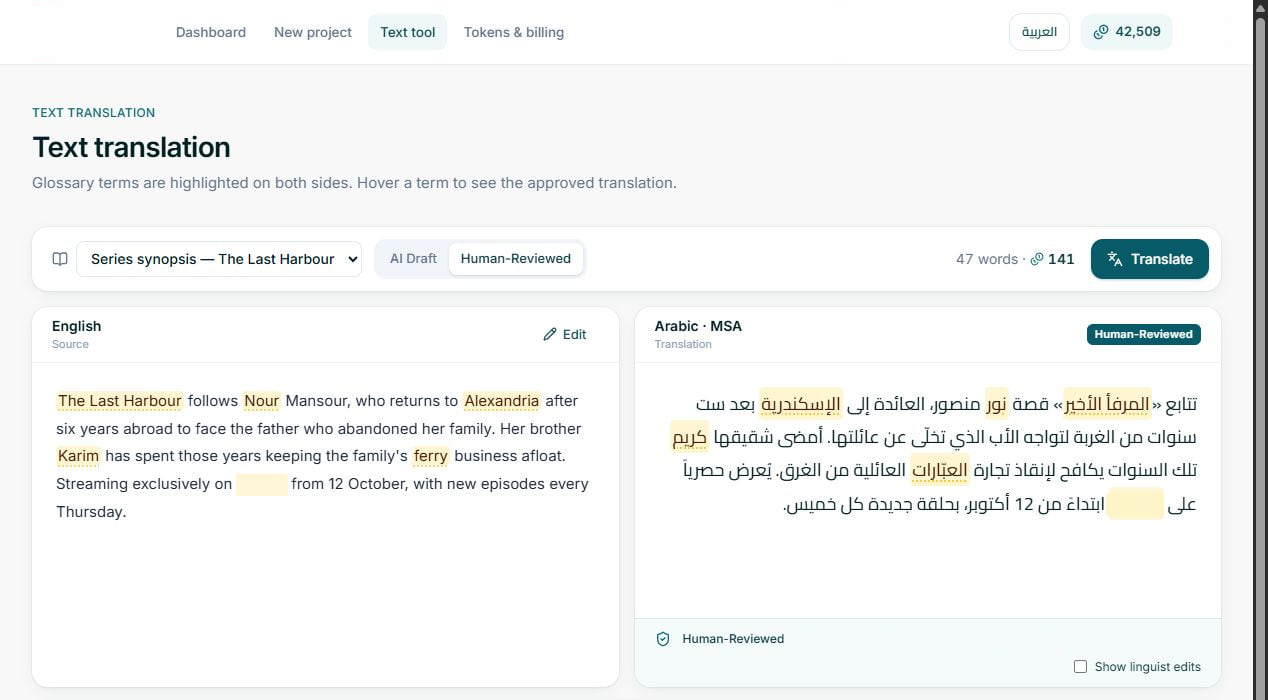
Task: Click the Arabic term العبّارات
Action: 940,470
